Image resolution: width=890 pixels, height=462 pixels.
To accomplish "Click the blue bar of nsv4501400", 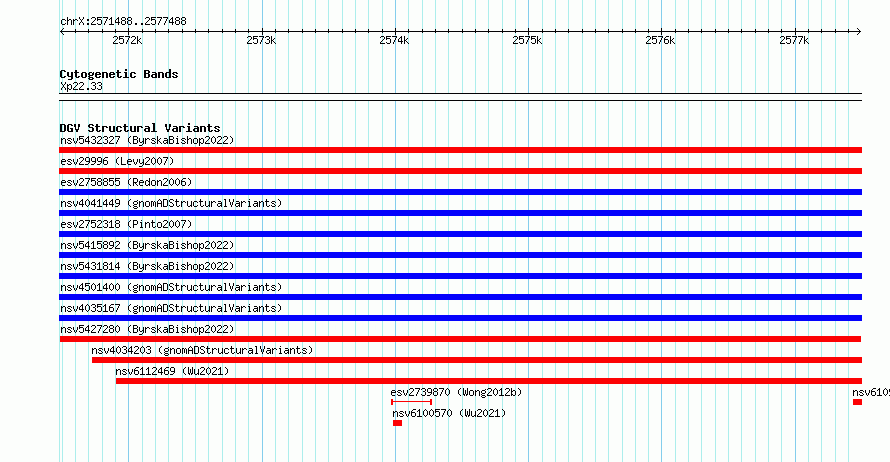I will coord(460,297).
